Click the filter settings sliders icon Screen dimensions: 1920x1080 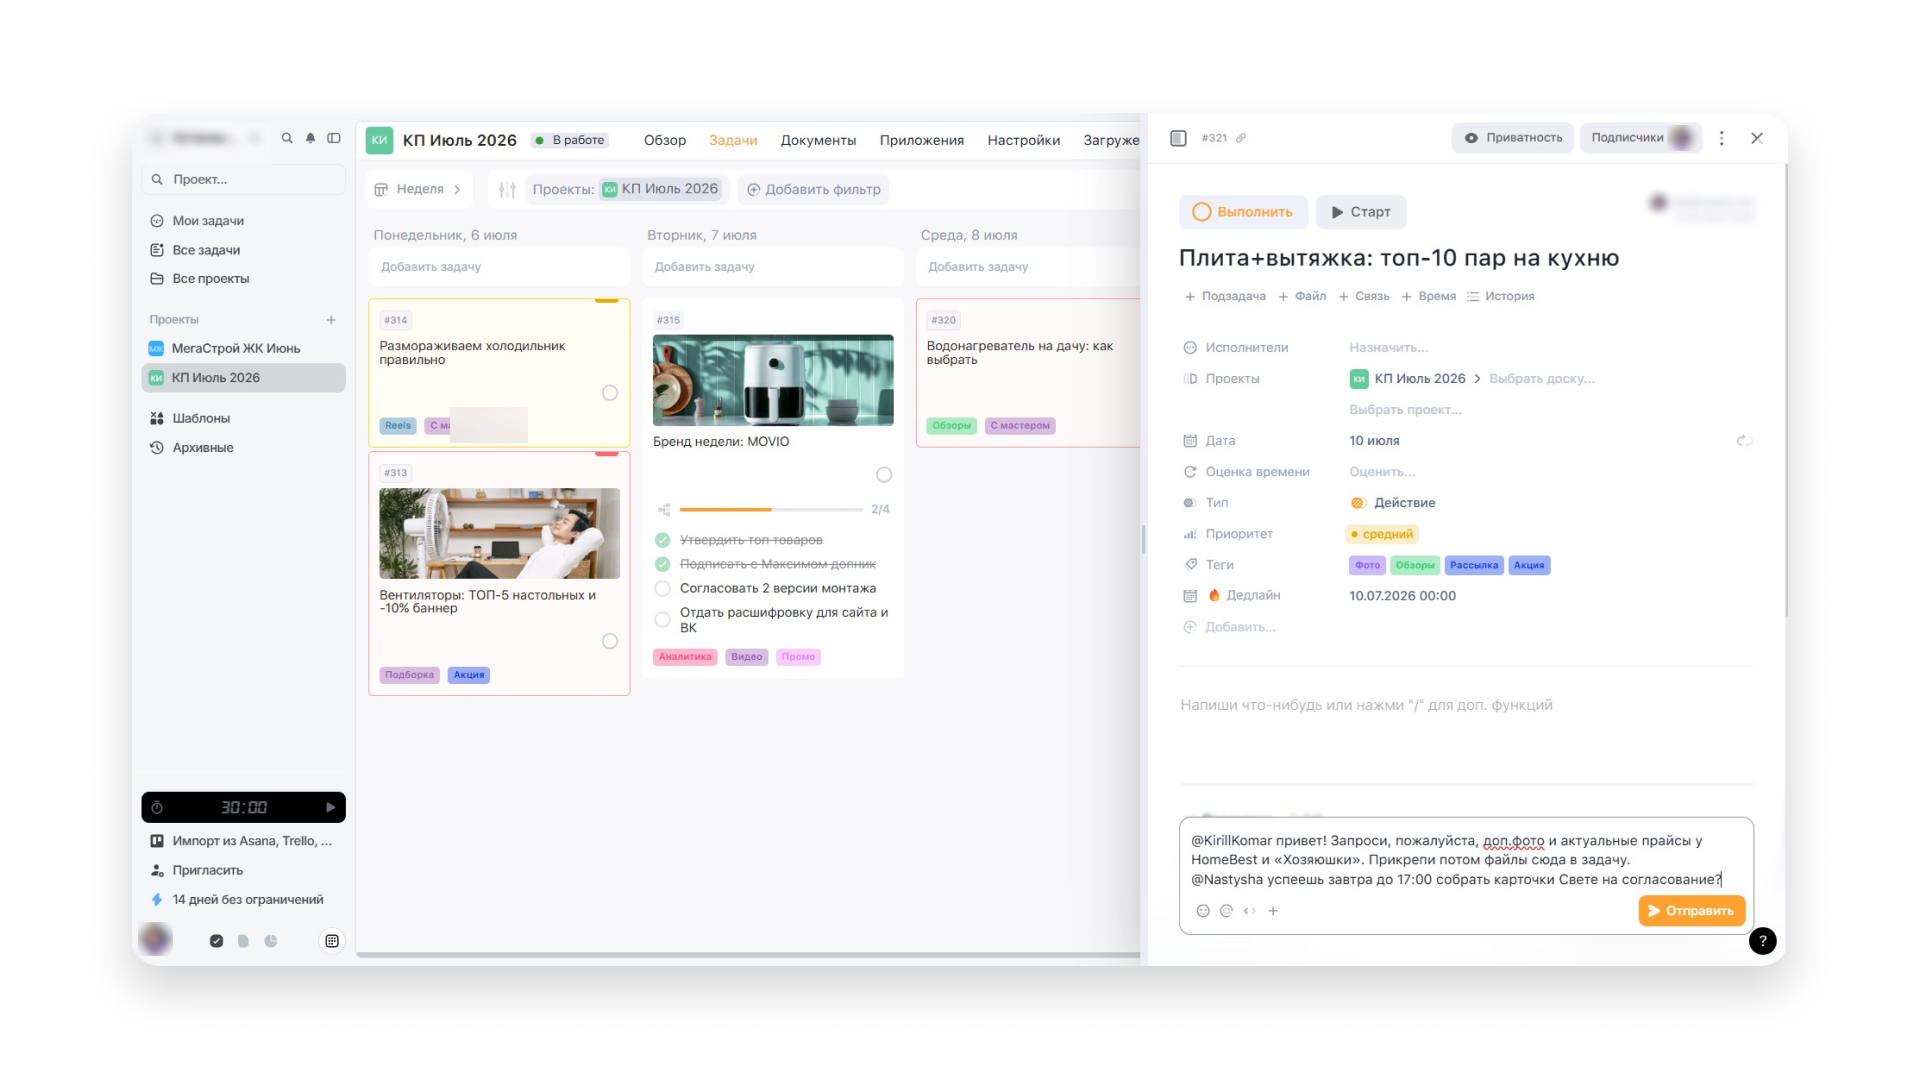point(507,190)
